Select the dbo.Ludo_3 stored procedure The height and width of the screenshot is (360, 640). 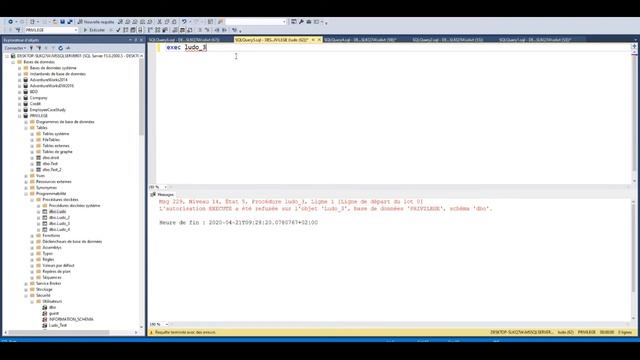click(59, 224)
